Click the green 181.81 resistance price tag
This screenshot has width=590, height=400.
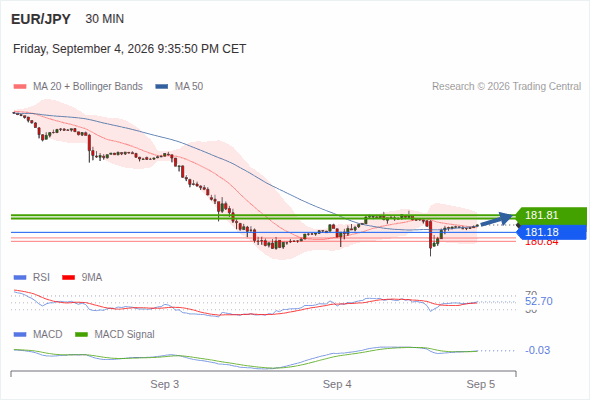[551, 215]
